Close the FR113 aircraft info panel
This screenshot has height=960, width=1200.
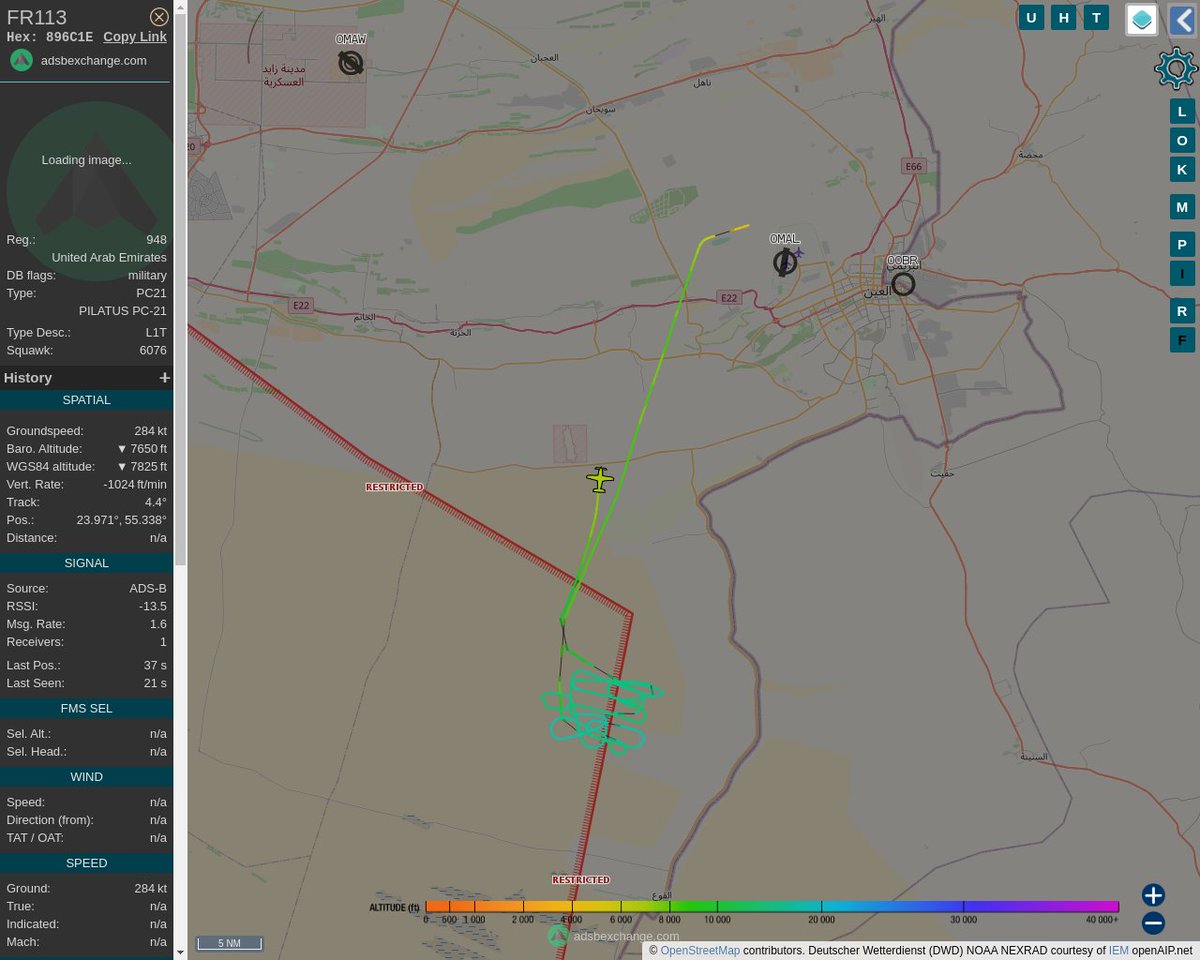click(159, 17)
